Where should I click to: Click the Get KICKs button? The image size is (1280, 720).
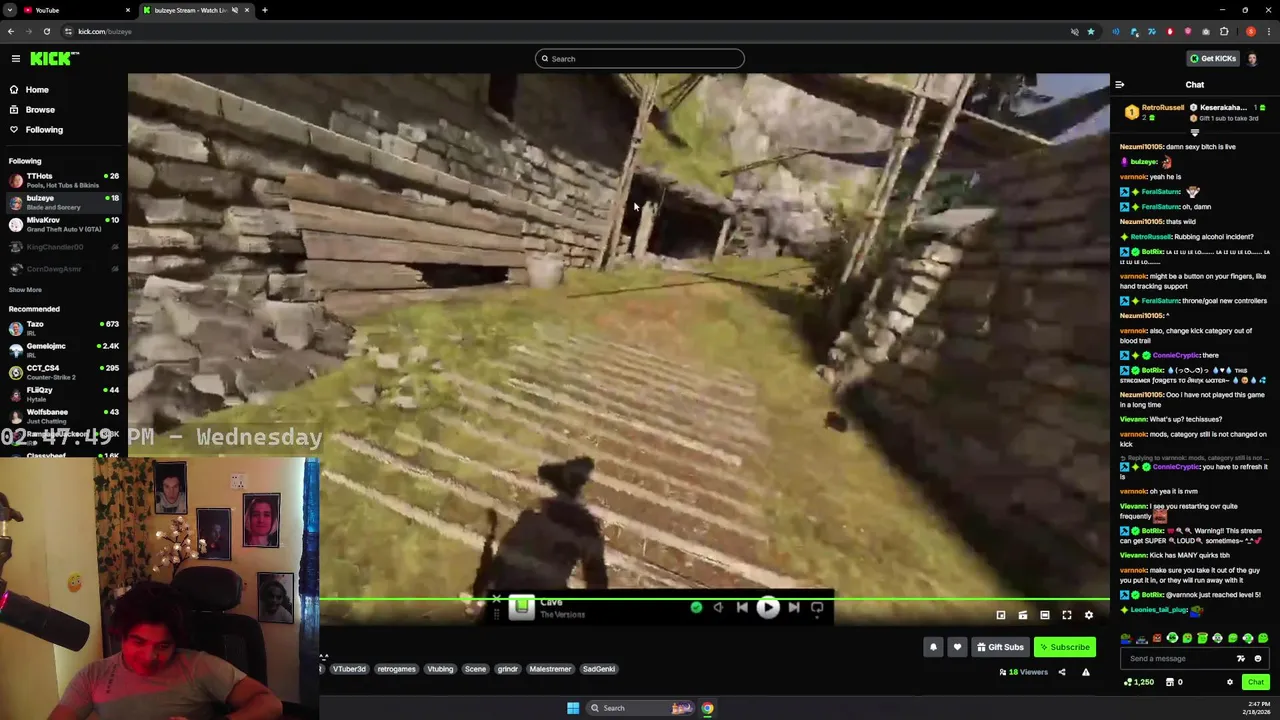point(1212,59)
